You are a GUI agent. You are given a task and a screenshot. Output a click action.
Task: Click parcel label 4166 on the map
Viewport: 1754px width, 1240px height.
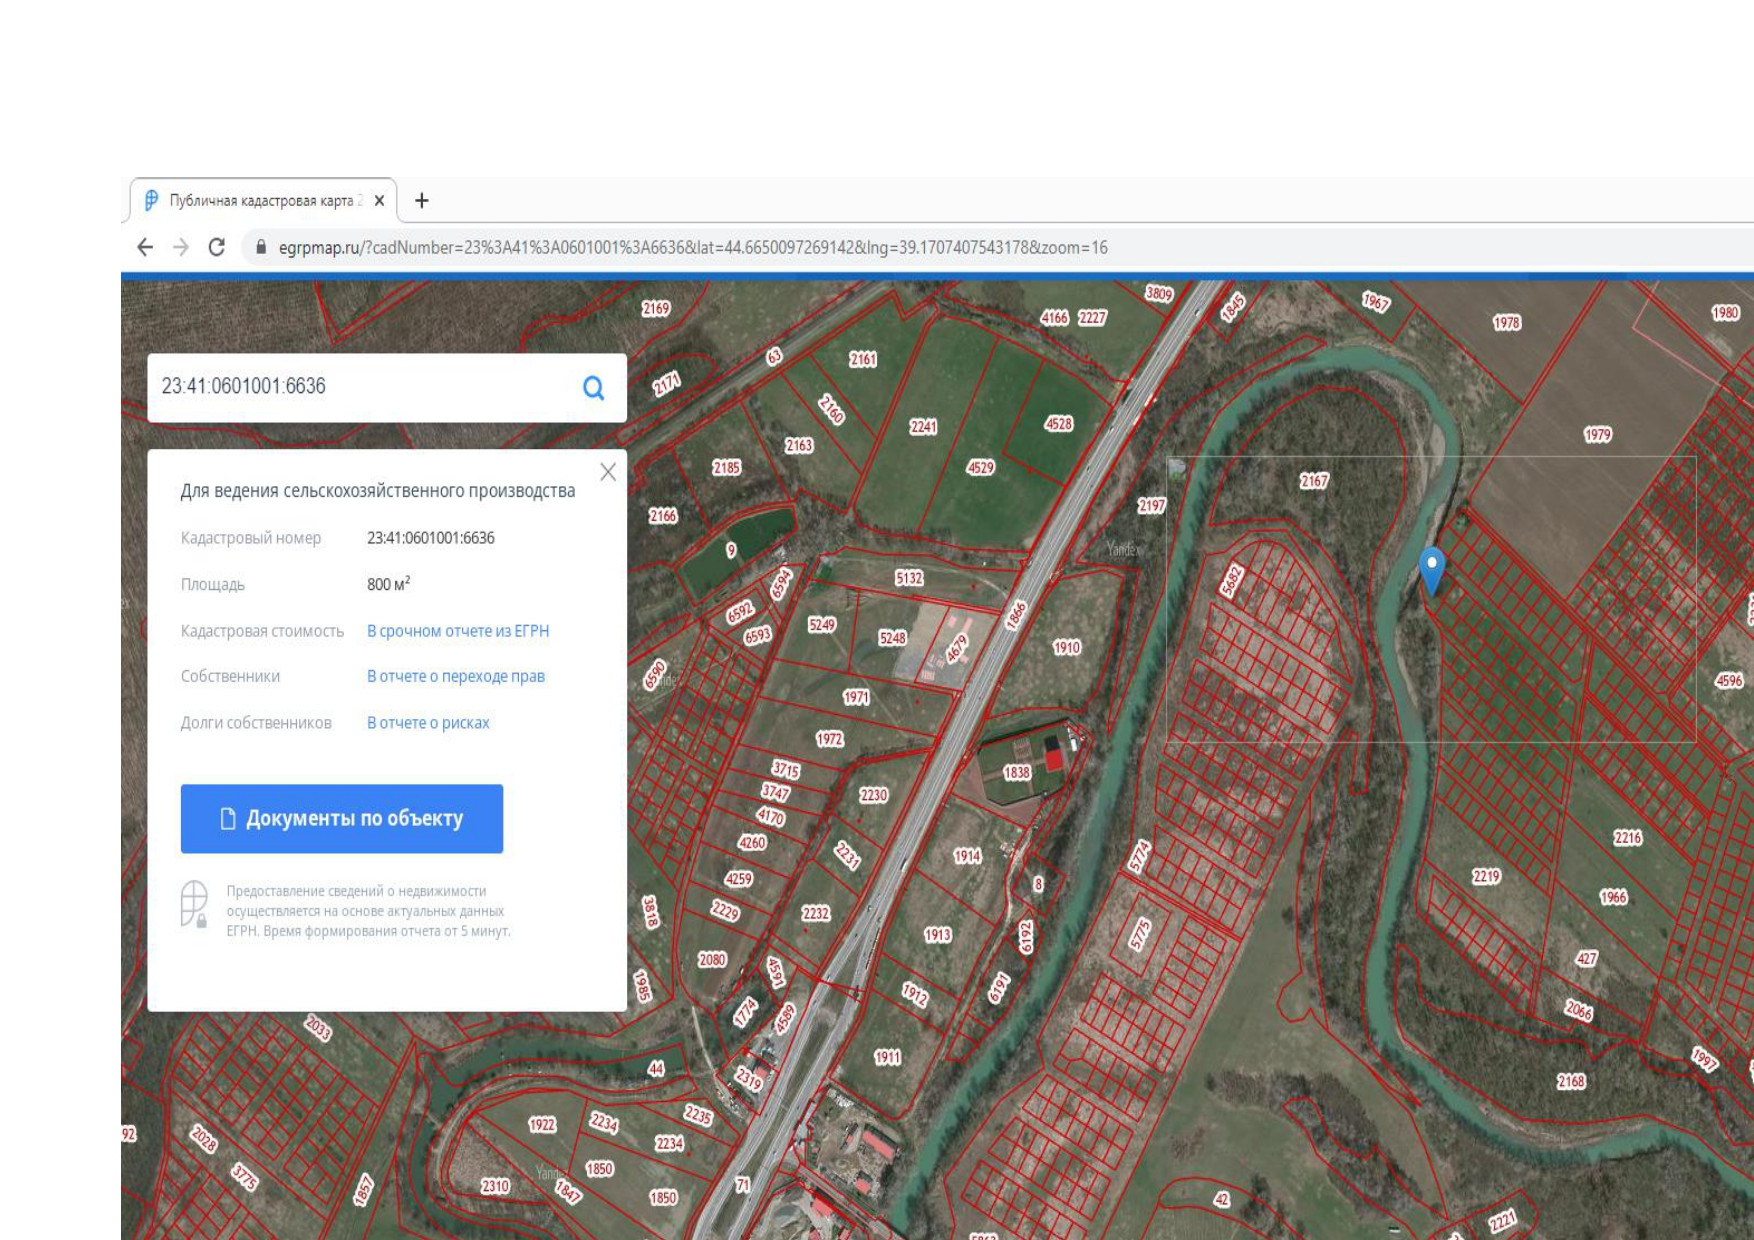point(1054,318)
